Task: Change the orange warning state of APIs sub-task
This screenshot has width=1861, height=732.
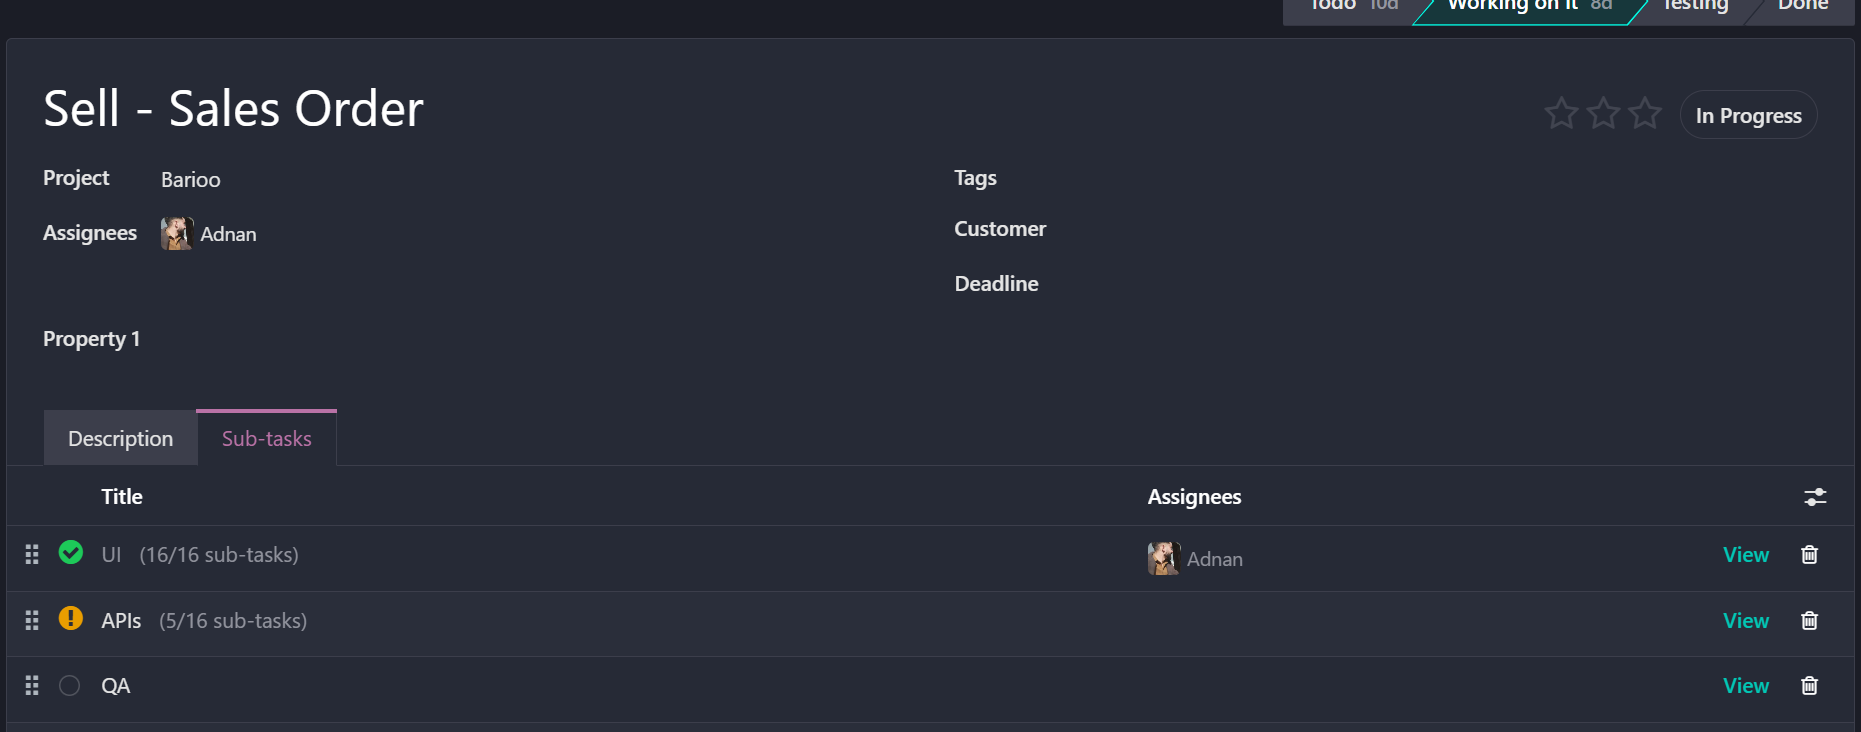Action: coord(71,619)
